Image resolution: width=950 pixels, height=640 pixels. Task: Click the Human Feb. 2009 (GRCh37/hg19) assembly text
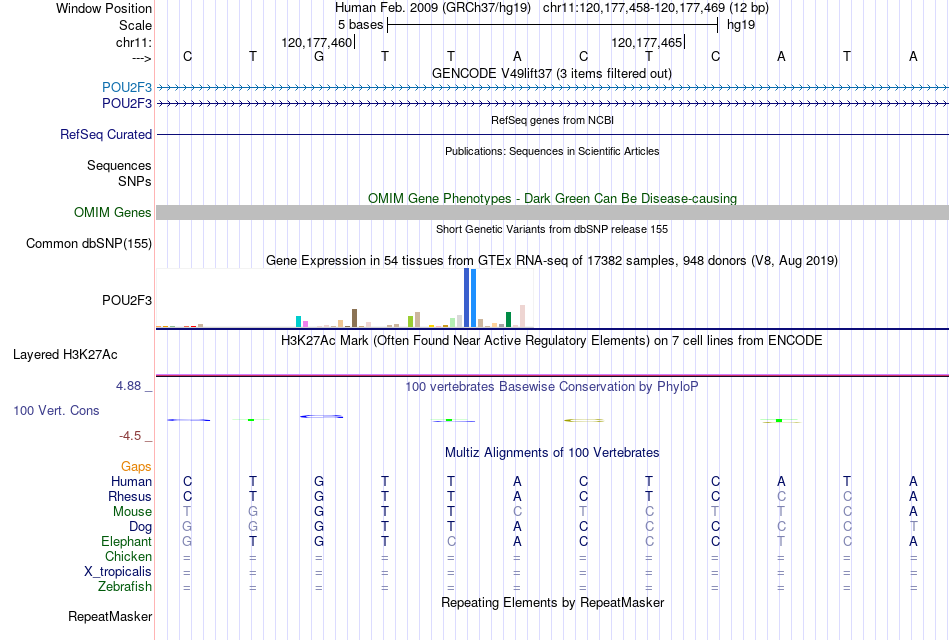click(x=433, y=8)
